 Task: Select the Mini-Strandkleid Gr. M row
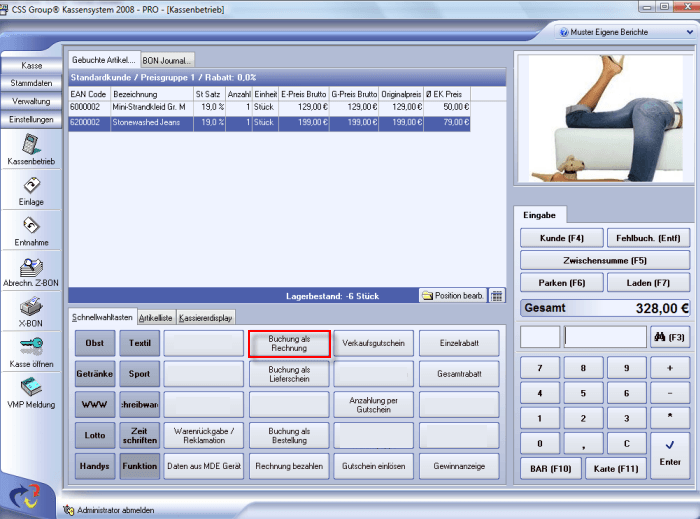pyautogui.click(x=269, y=108)
